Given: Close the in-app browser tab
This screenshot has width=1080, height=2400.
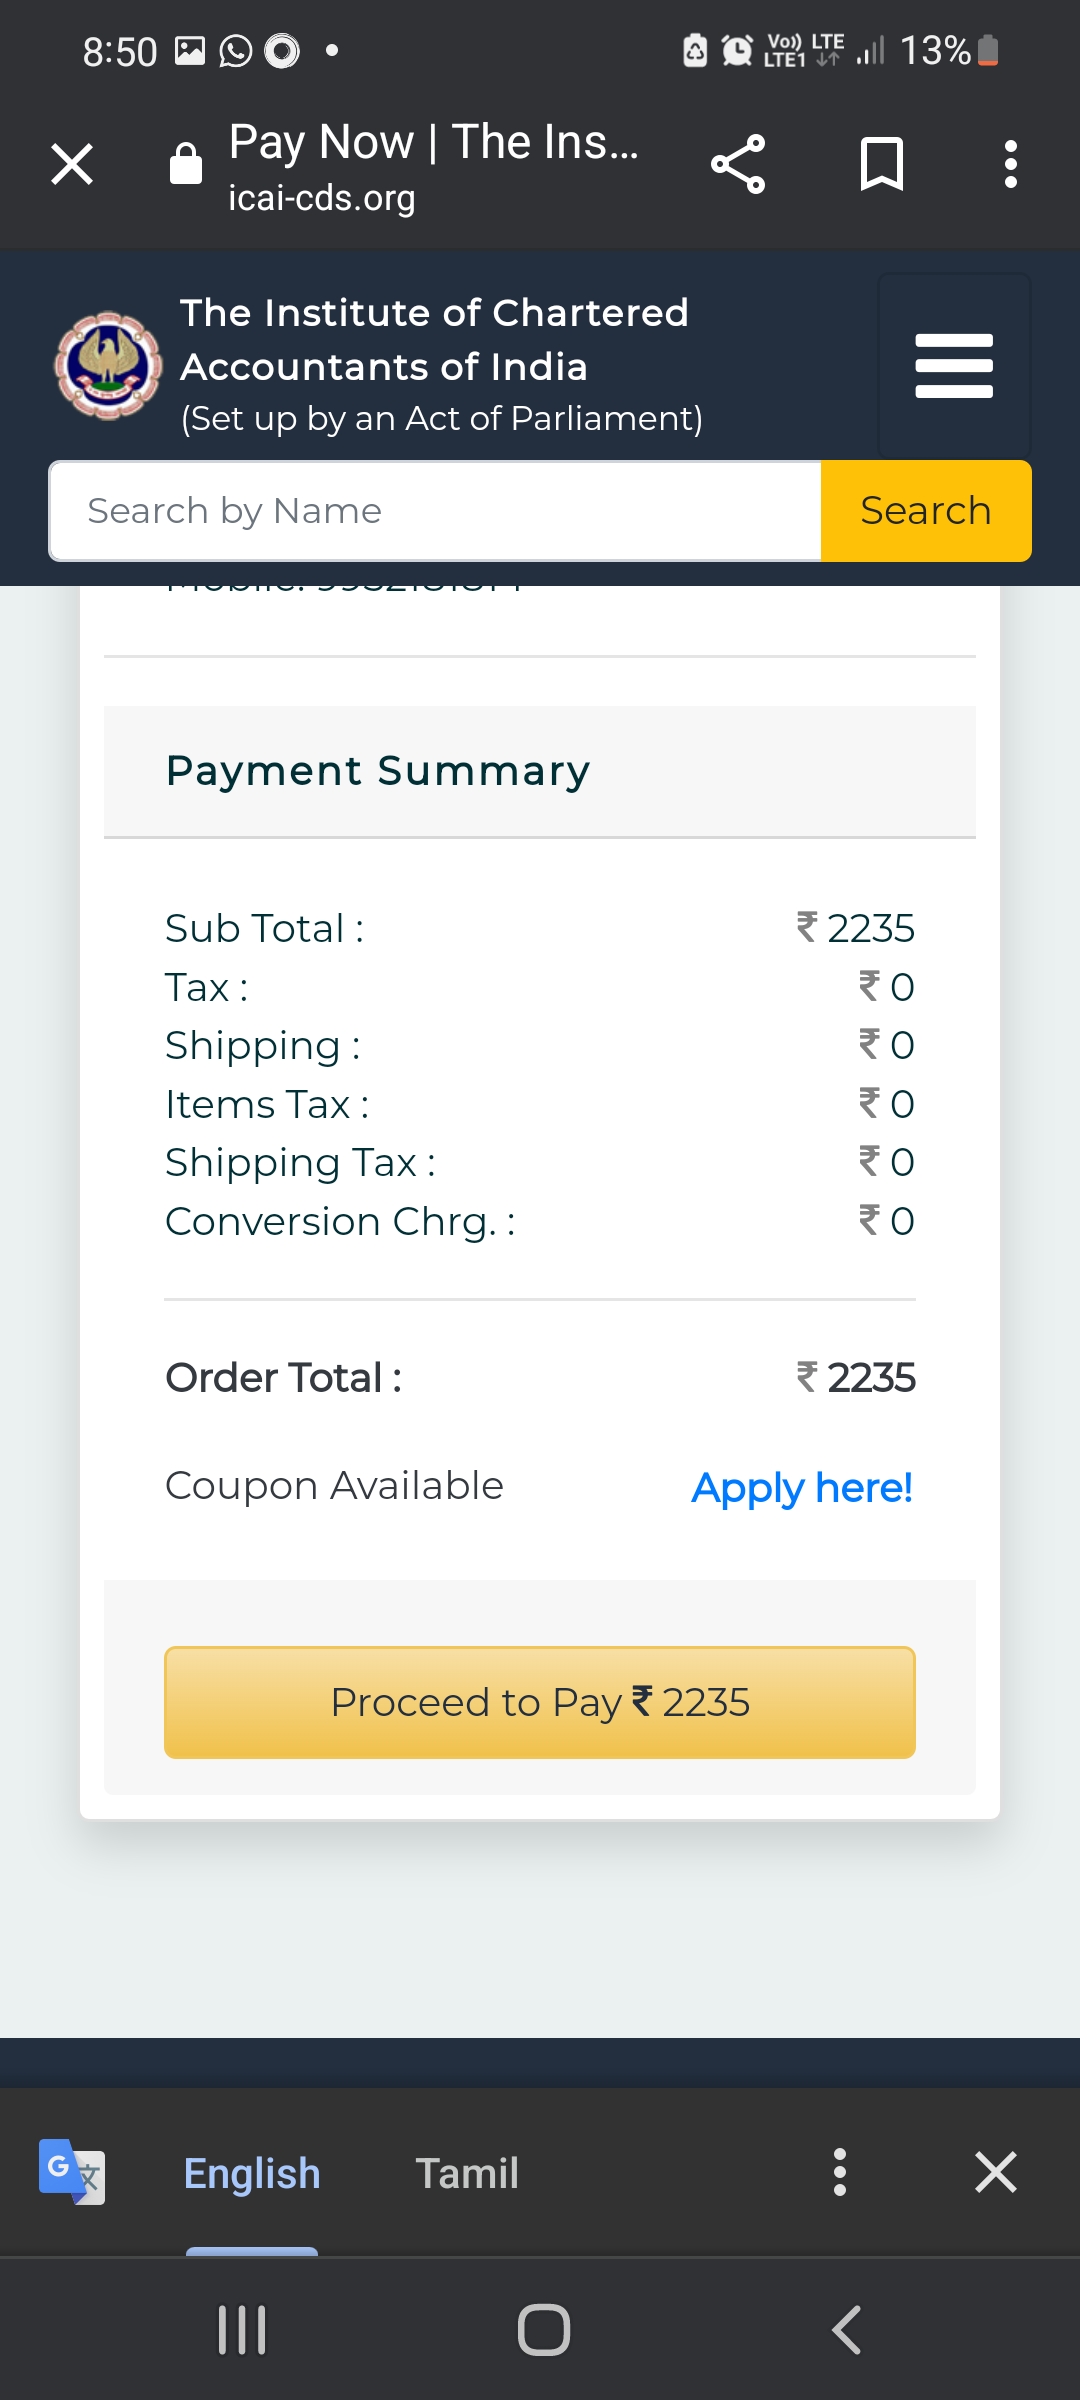Looking at the screenshot, I should 72,164.
